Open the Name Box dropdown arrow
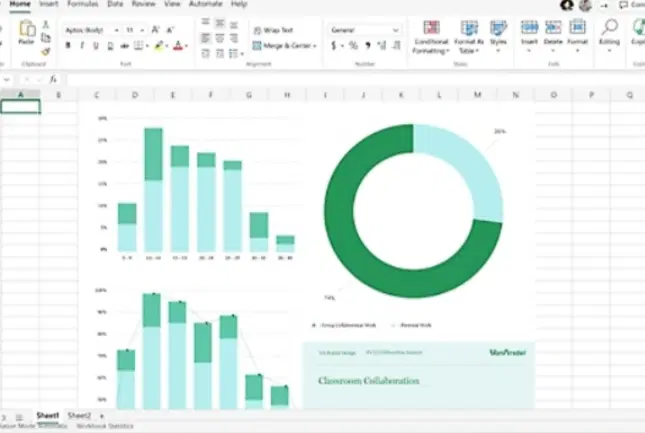The width and height of the screenshot is (645, 433). tap(7, 79)
